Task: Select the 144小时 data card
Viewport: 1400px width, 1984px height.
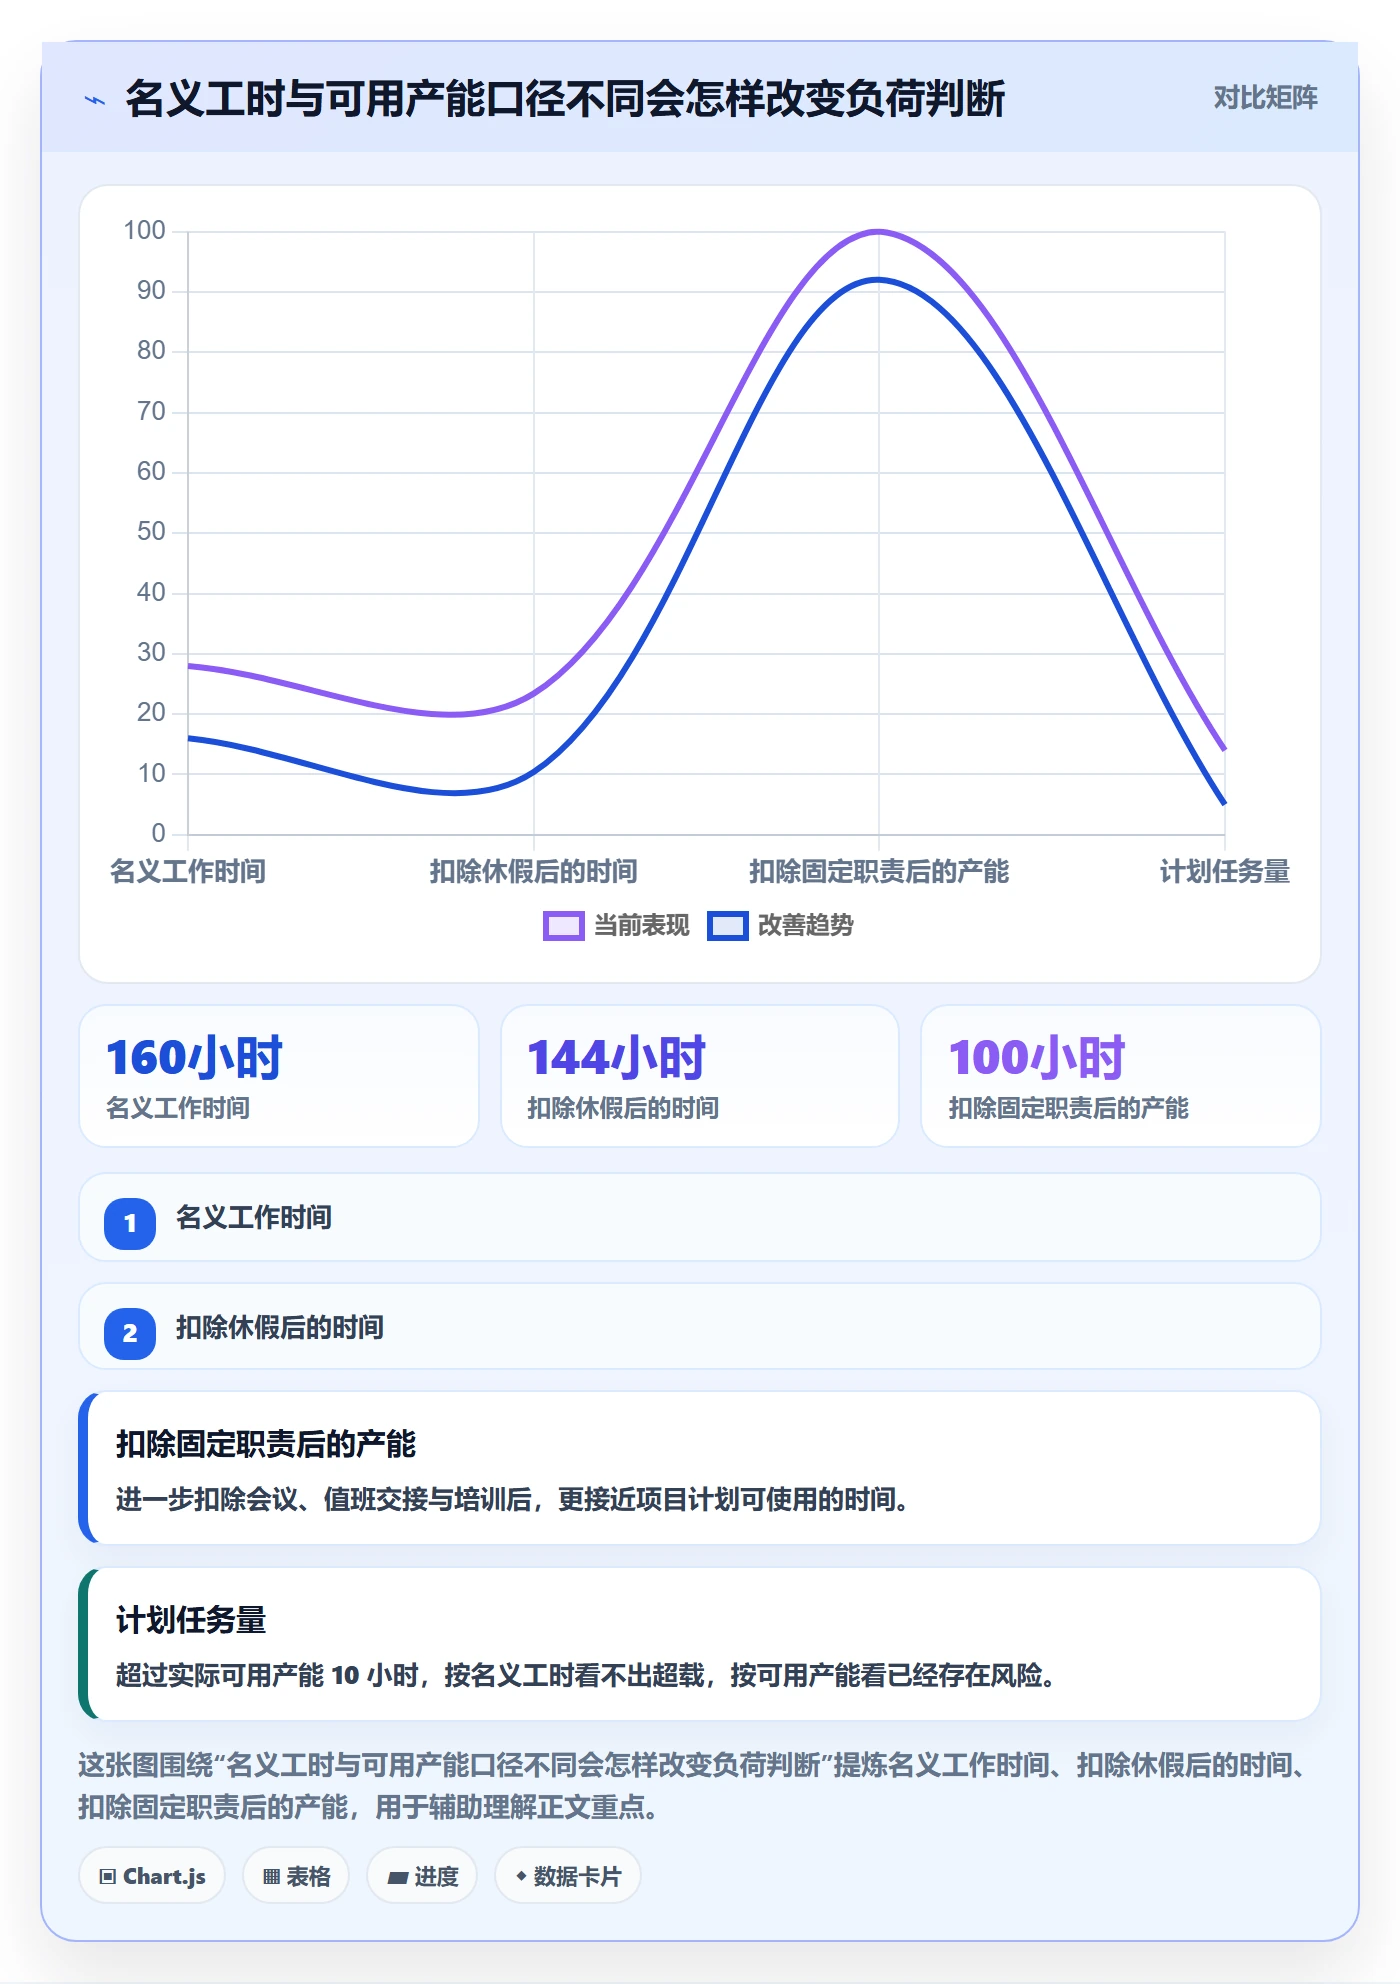Action: [700, 1076]
